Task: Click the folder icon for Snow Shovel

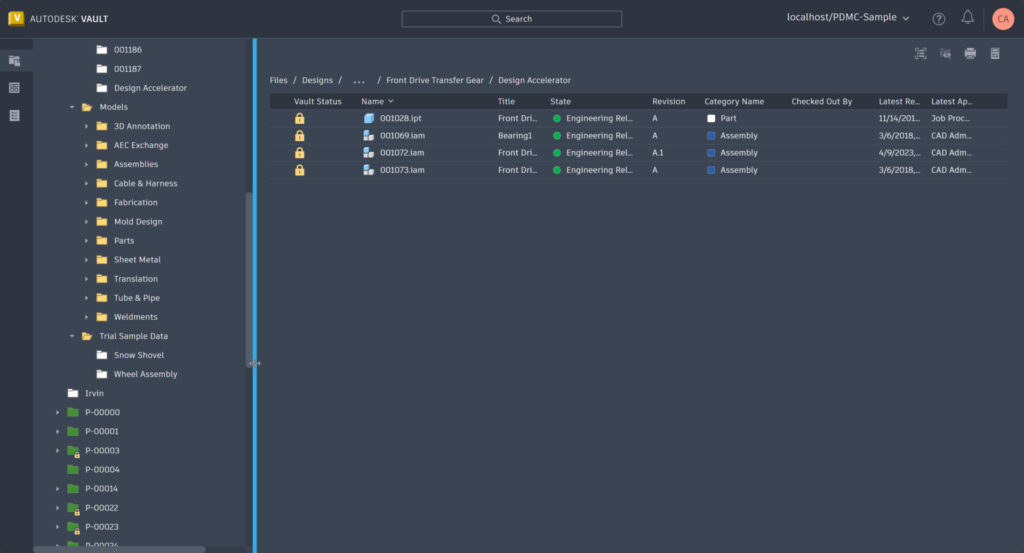Action: [102, 355]
